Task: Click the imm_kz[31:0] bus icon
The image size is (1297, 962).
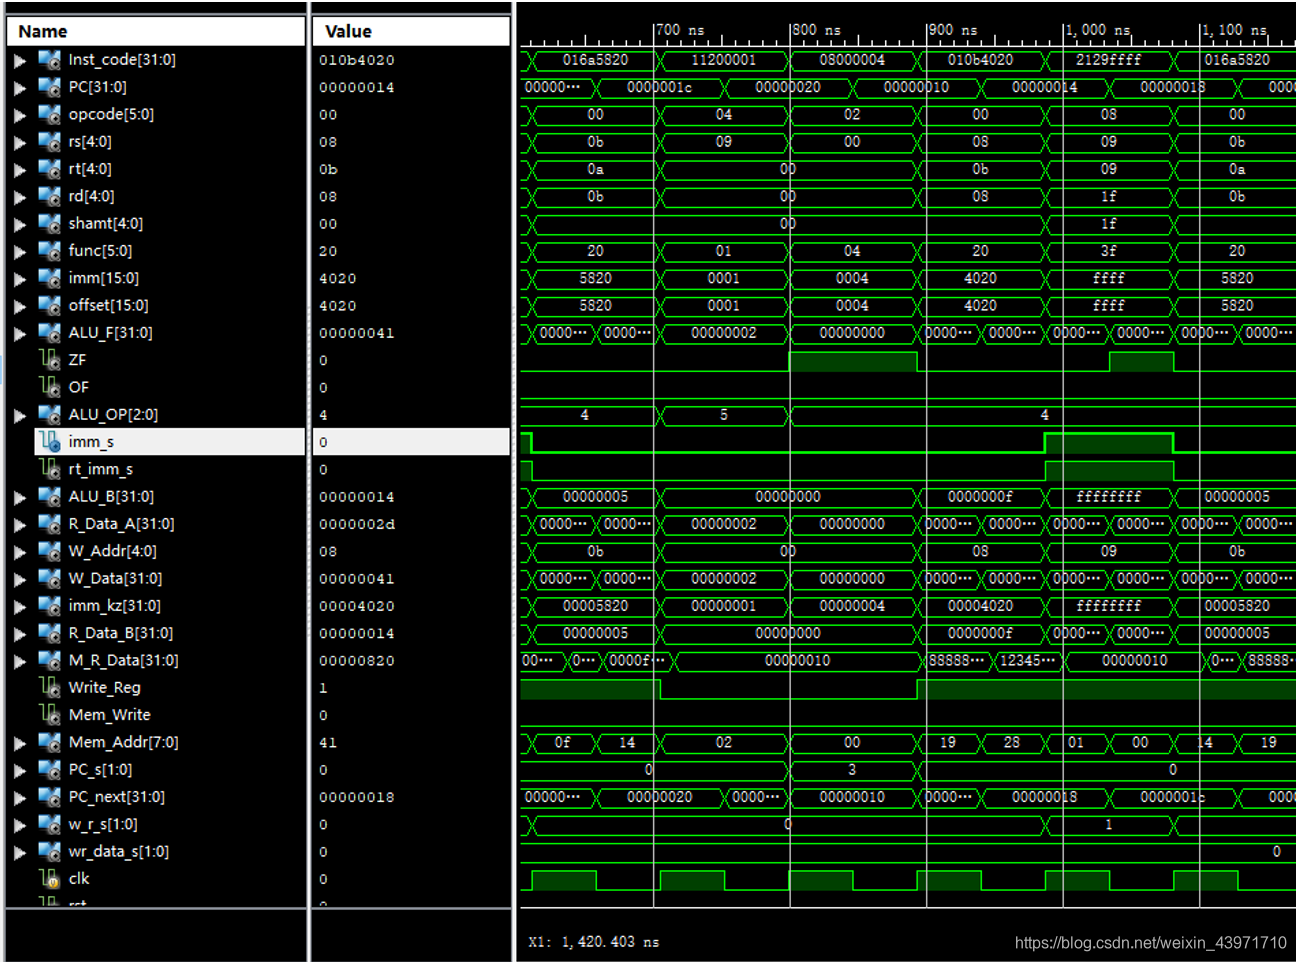Action: click(50, 606)
